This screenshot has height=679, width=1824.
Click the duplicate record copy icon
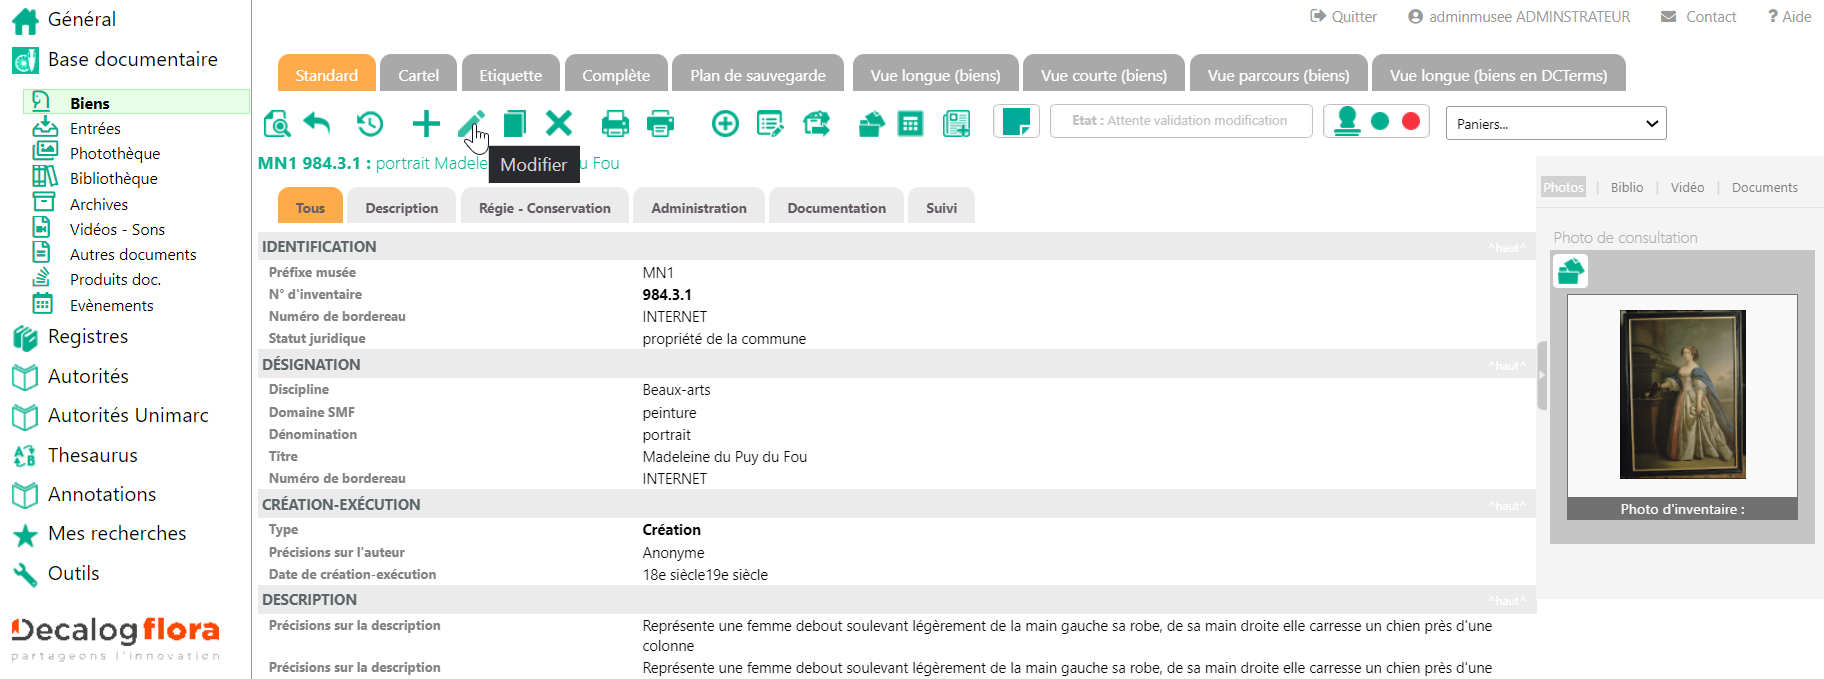(514, 124)
